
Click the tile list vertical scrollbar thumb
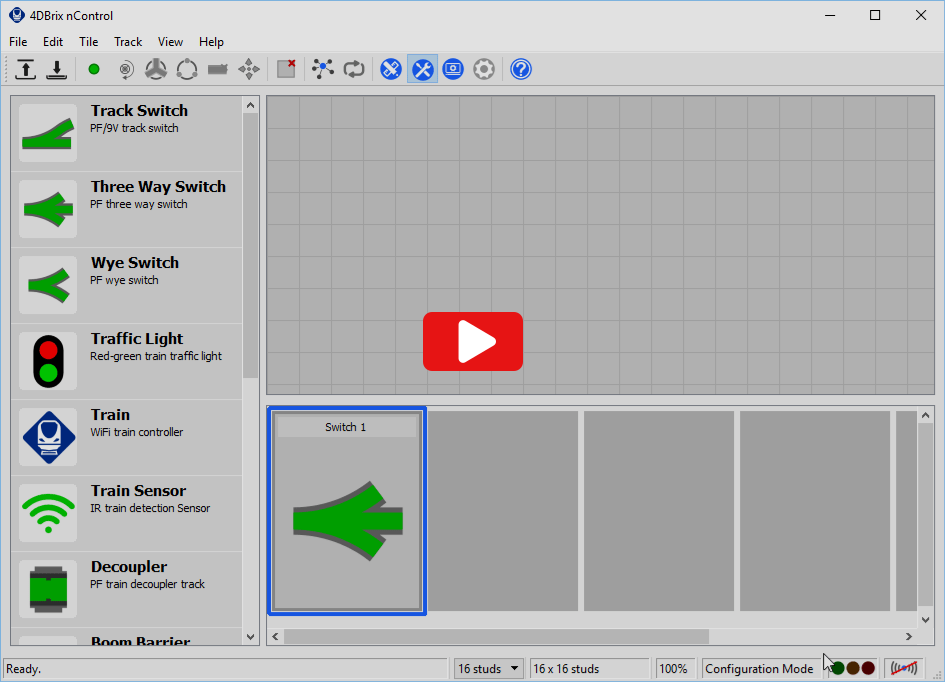pyautogui.click(x=251, y=246)
